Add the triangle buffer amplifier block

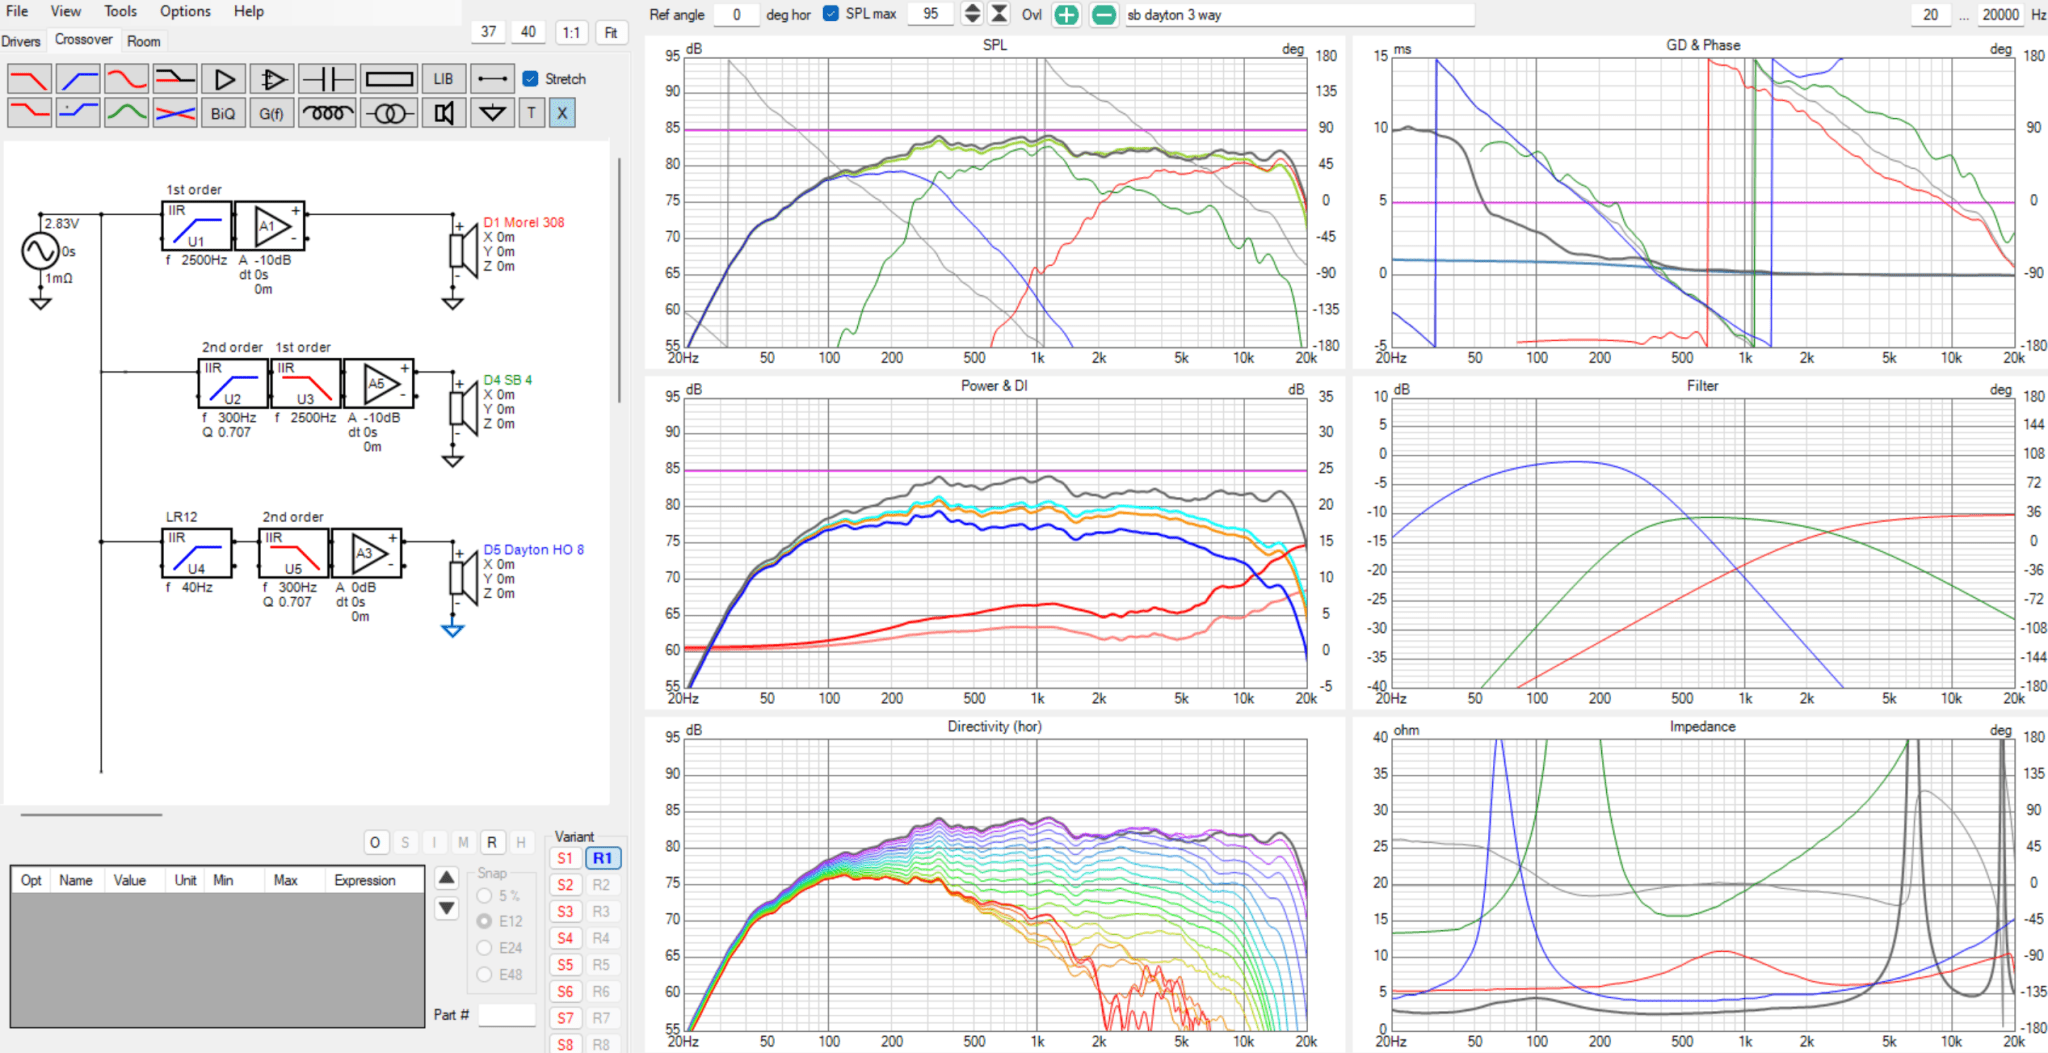coord(224,78)
